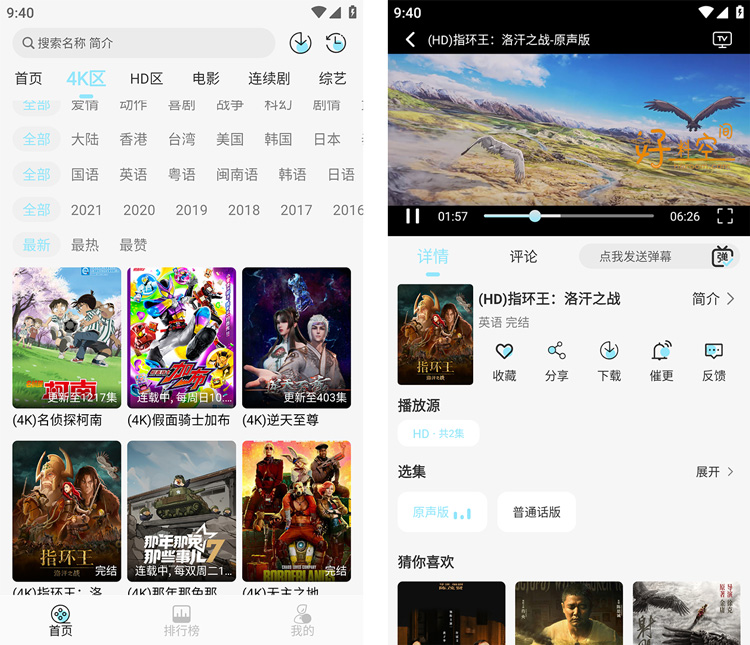Open the 那年那兔那些事儿 poster

pos(182,511)
